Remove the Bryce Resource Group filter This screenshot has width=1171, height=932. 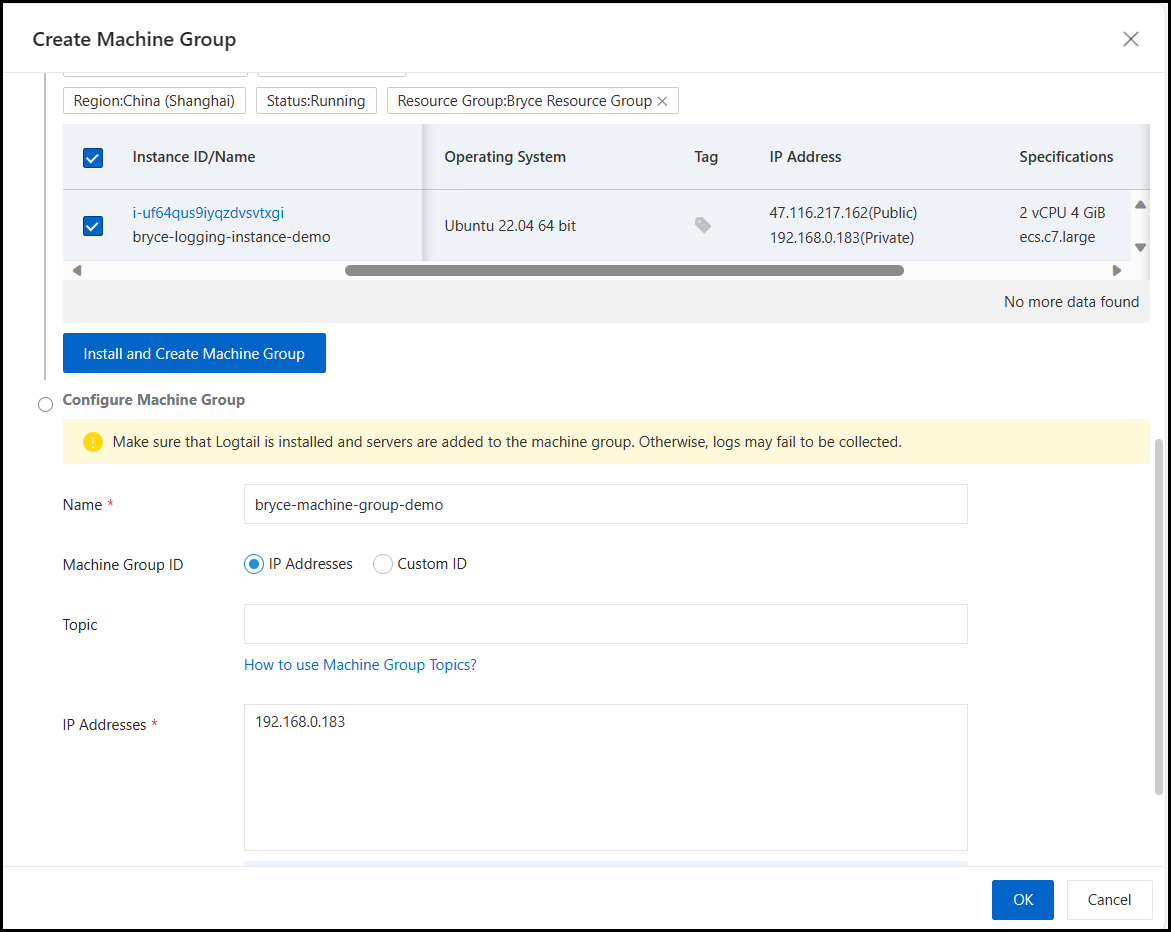click(x=662, y=101)
